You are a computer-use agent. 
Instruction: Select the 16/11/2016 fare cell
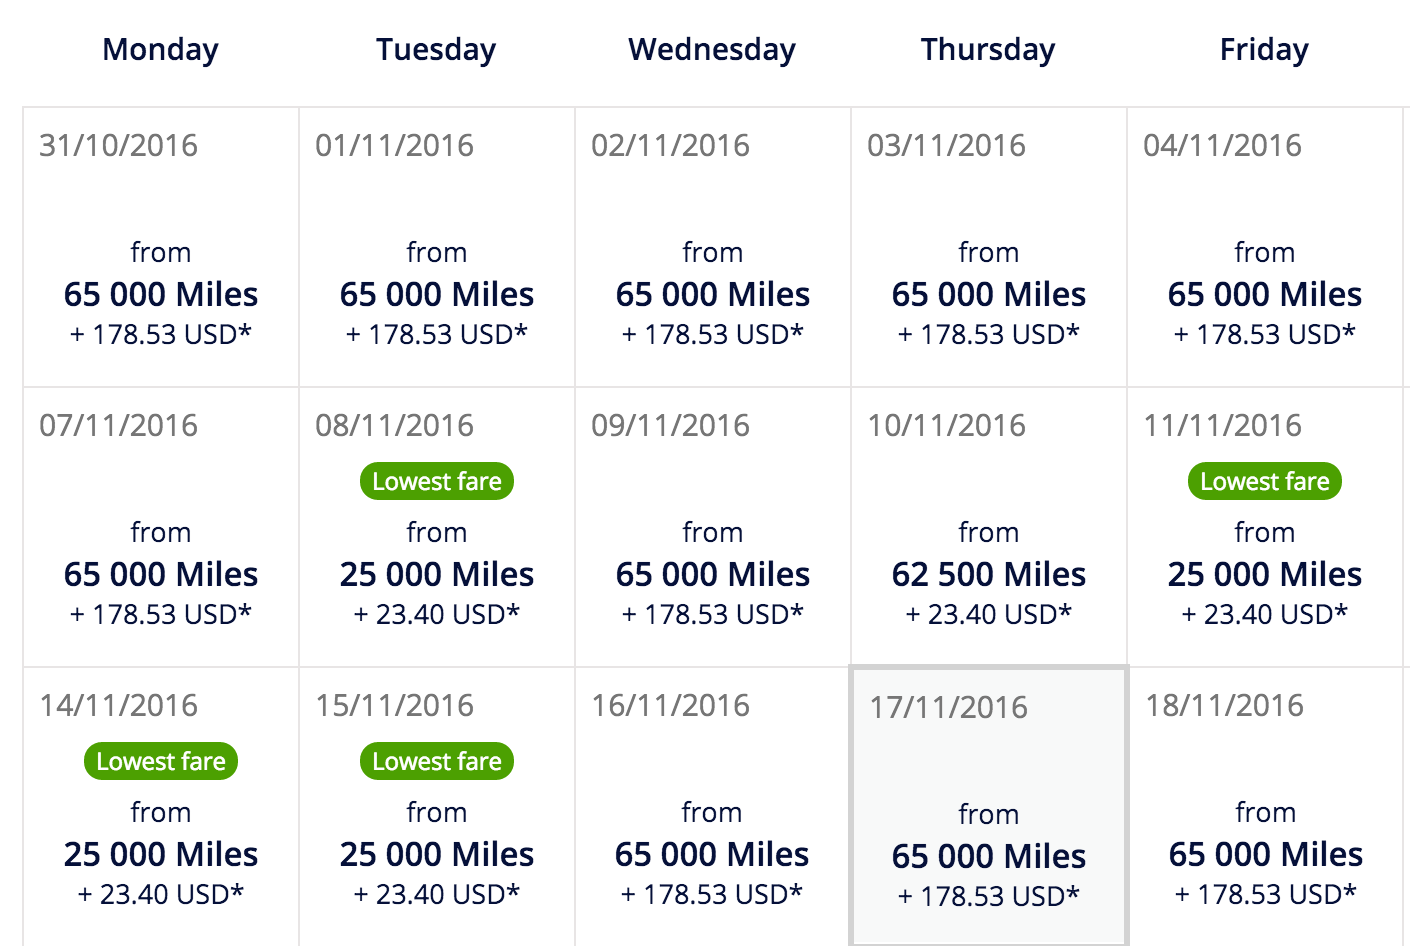[x=713, y=807]
